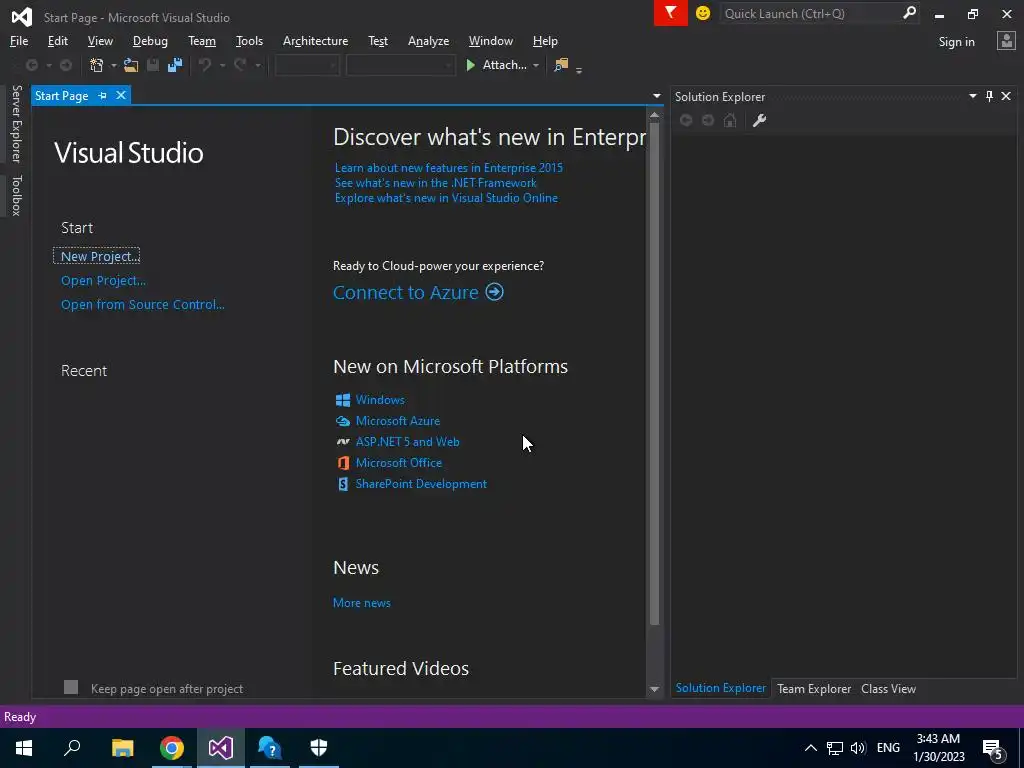Click into the Quick Launch search field
Viewport: 1024px width, 768px height.
click(810, 13)
